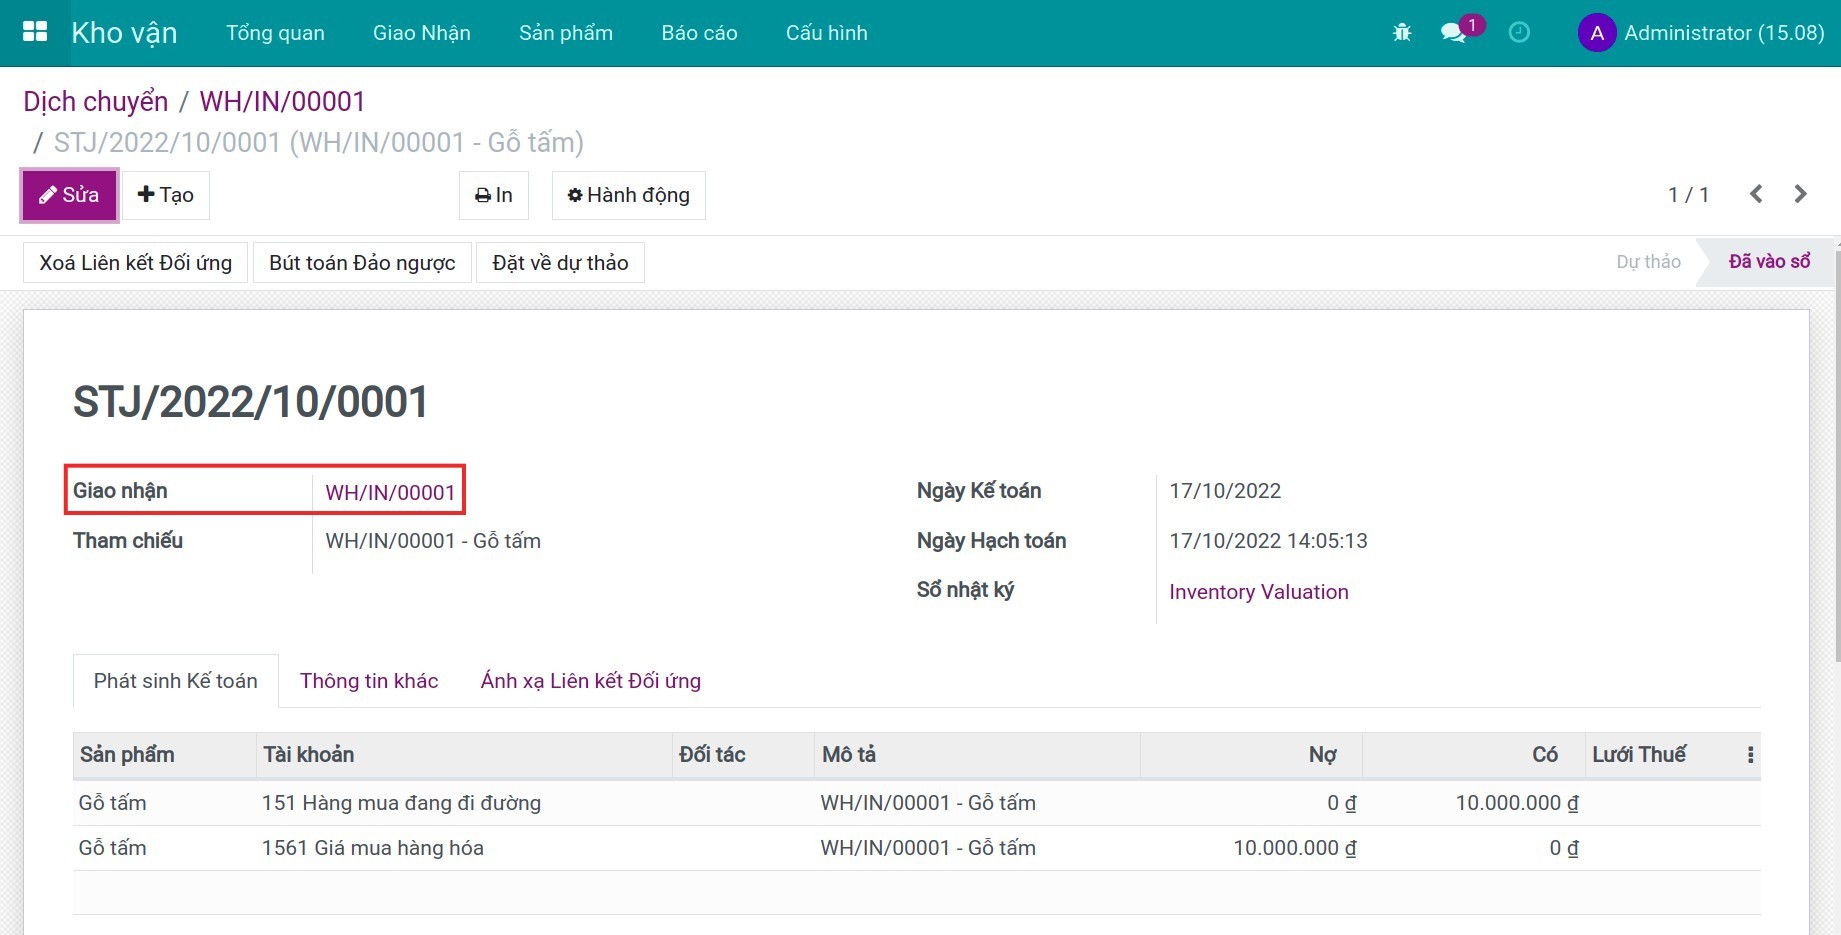1841x935 pixels.
Task: Click the Administrator user avatar
Action: (1596, 33)
